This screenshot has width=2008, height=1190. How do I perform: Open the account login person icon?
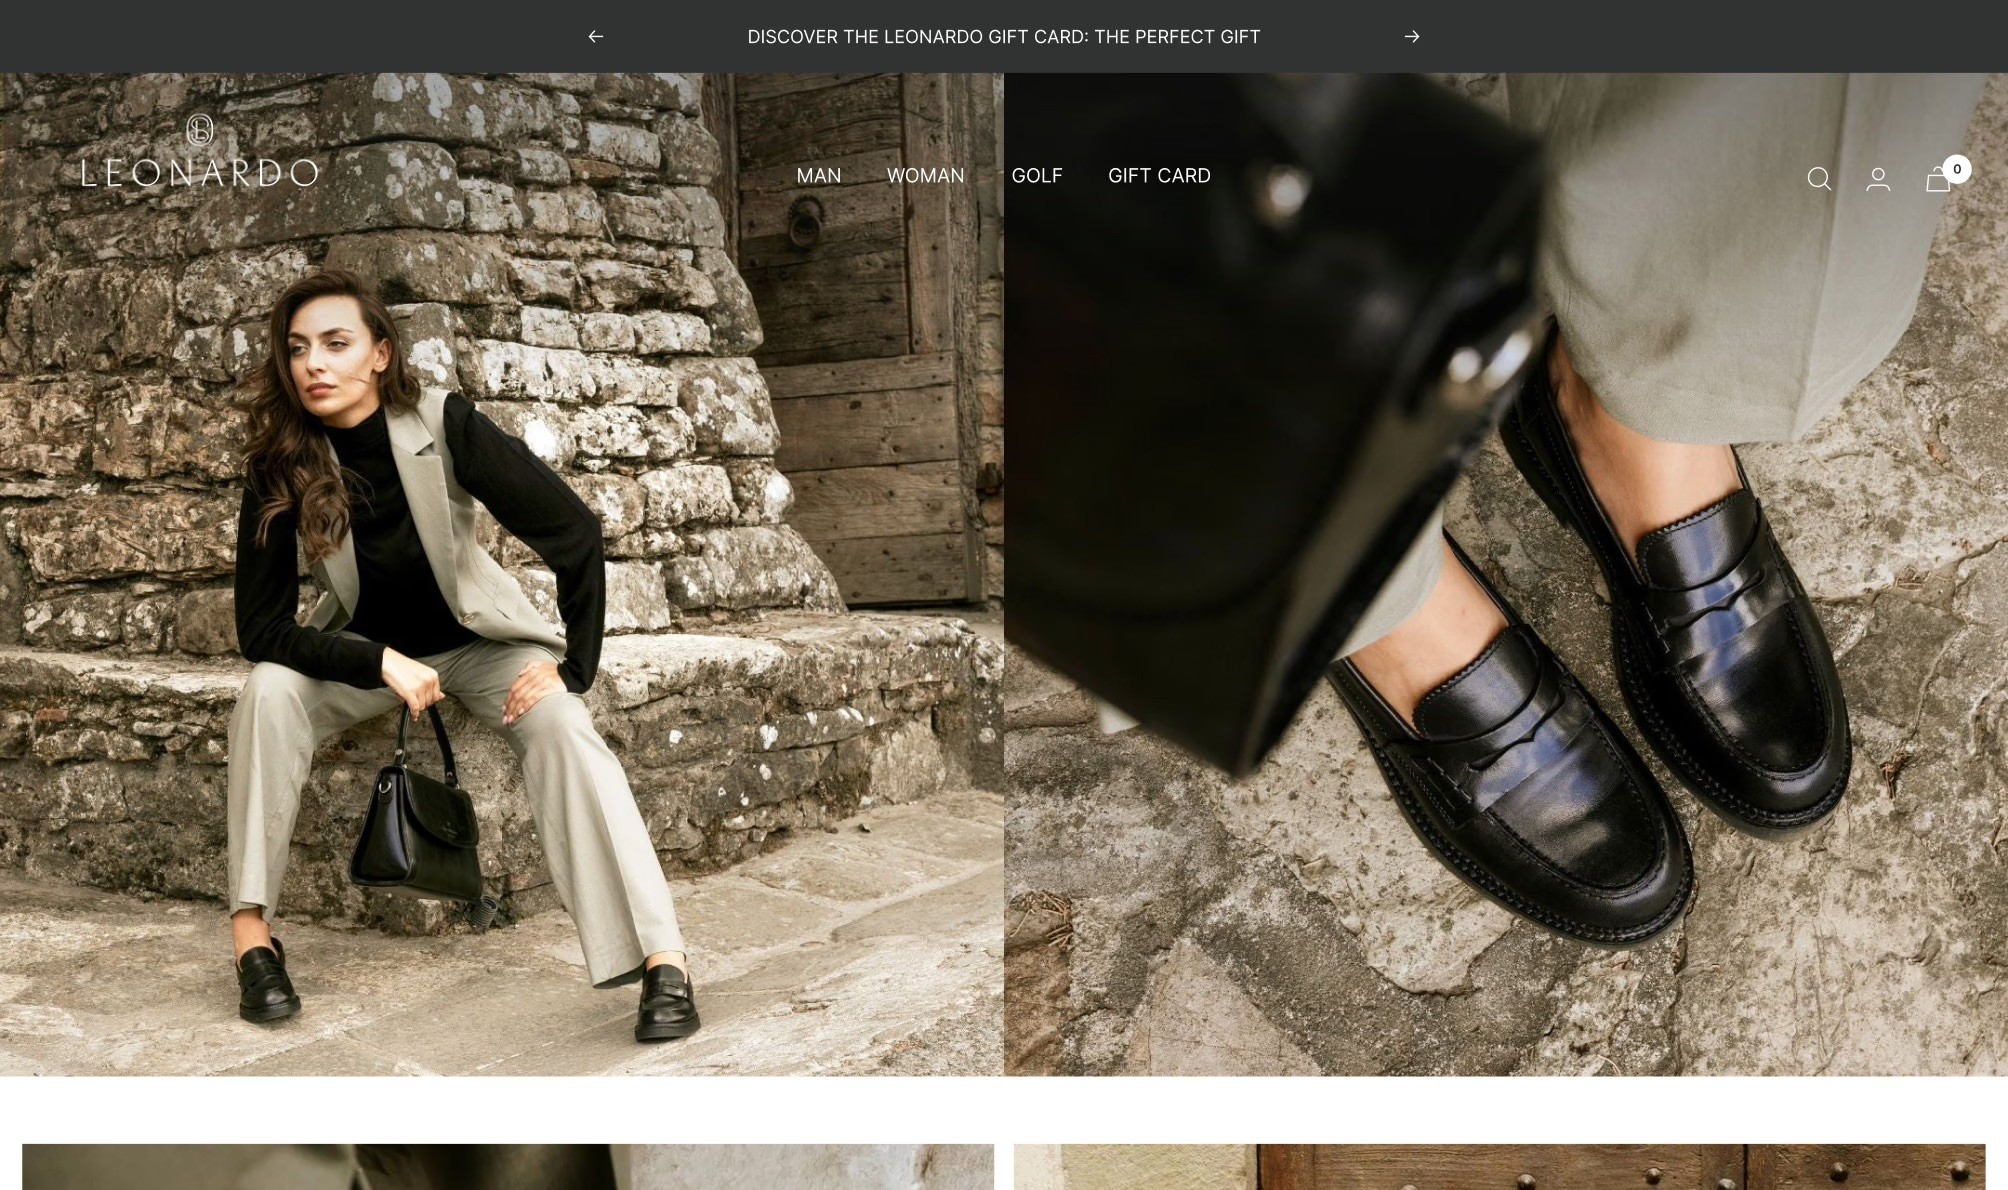tap(1878, 179)
